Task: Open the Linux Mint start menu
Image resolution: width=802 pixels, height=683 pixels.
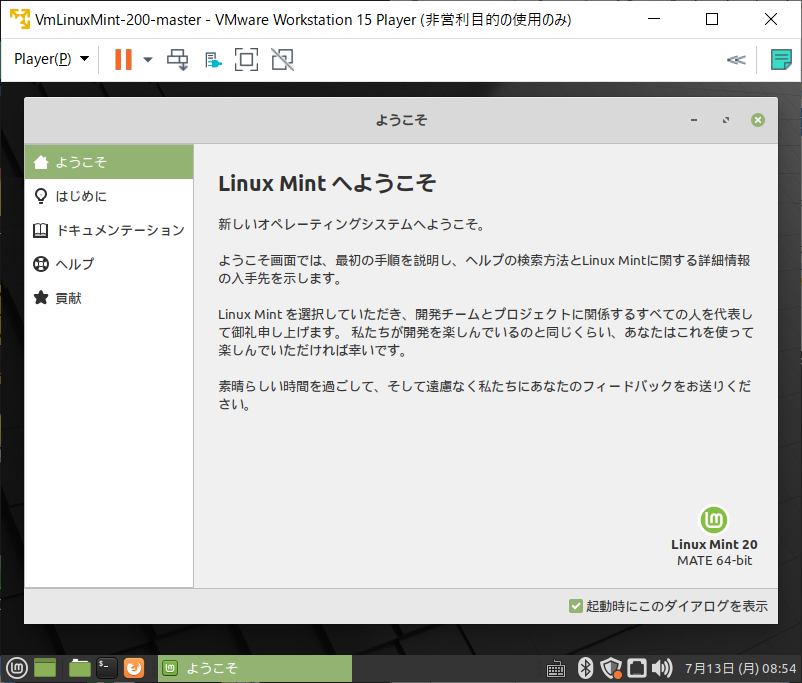Action: click(16, 668)
